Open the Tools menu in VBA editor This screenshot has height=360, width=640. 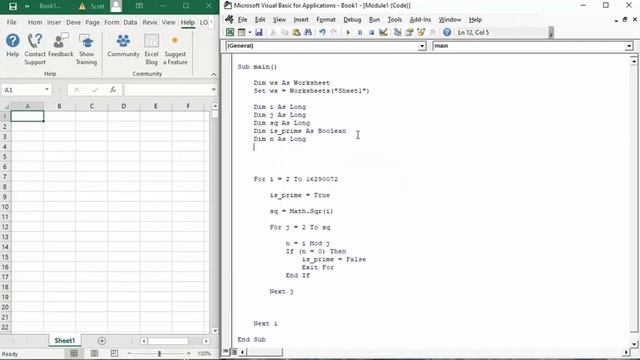pyautogui.click(x=395, y=20)
